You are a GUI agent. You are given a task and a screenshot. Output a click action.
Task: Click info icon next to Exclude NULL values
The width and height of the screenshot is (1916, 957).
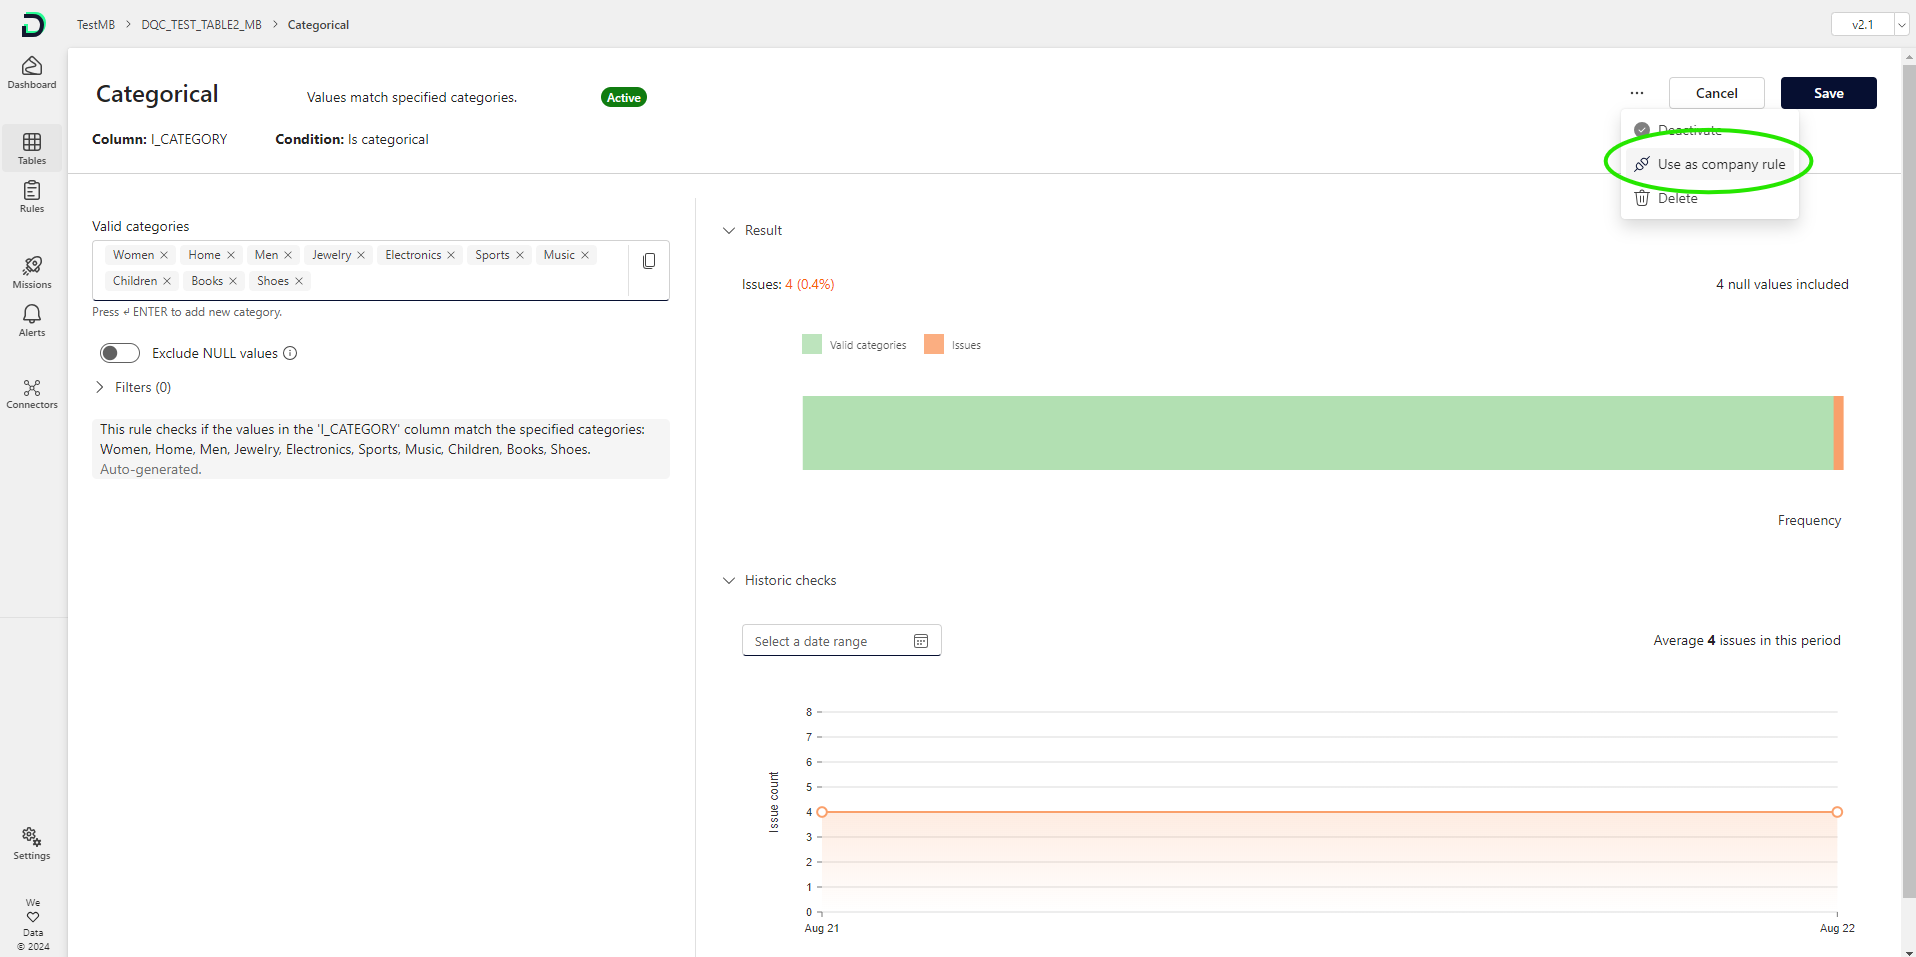tap(290, 353)
